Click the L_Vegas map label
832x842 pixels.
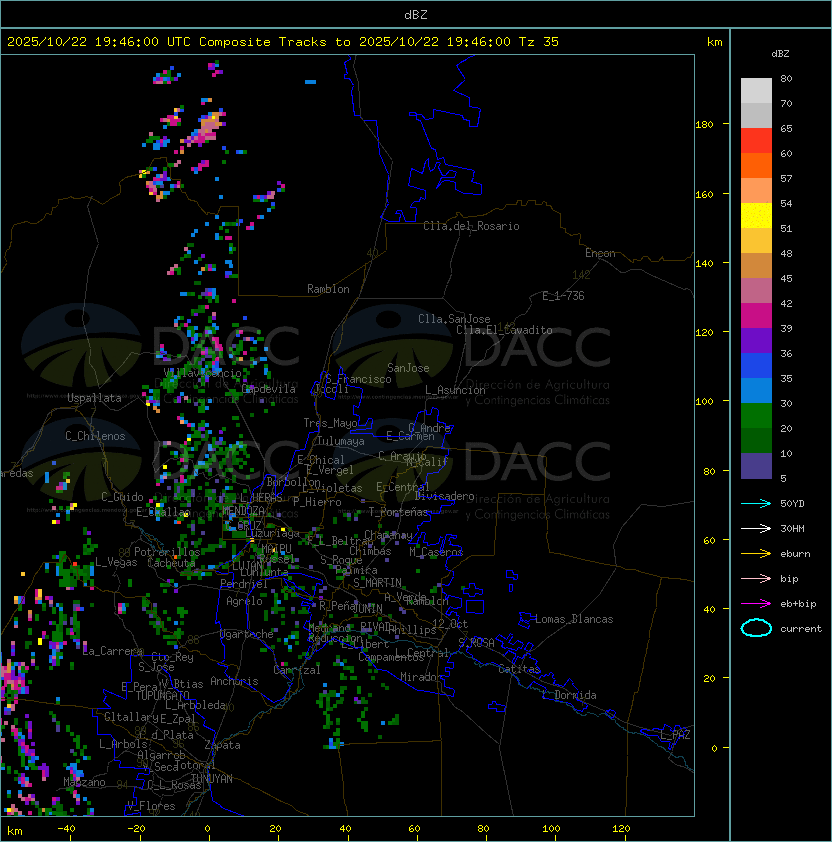pyautogui.click(x=116, y=562)
